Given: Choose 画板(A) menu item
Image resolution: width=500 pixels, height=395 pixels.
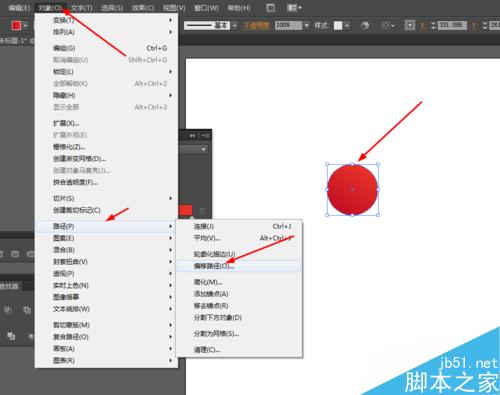Looking at the screenshot, I should pyautogui.click(x=106, y=349).
